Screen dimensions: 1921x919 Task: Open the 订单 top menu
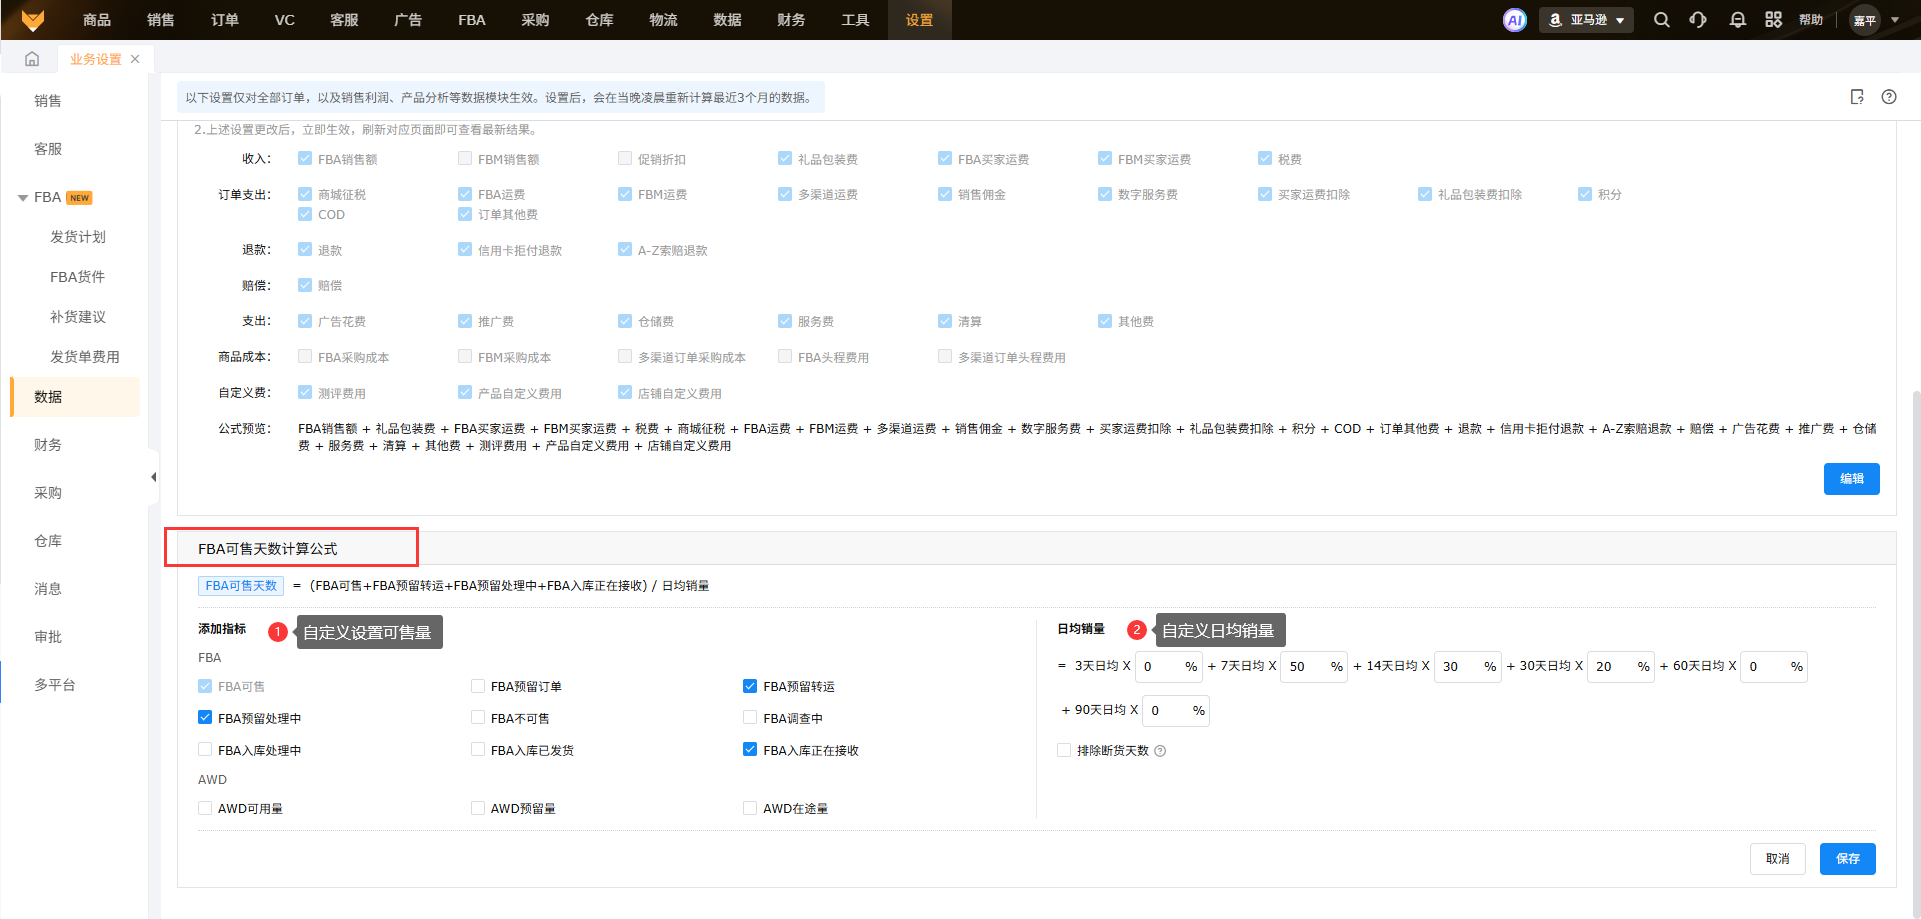tap(225, 20)
